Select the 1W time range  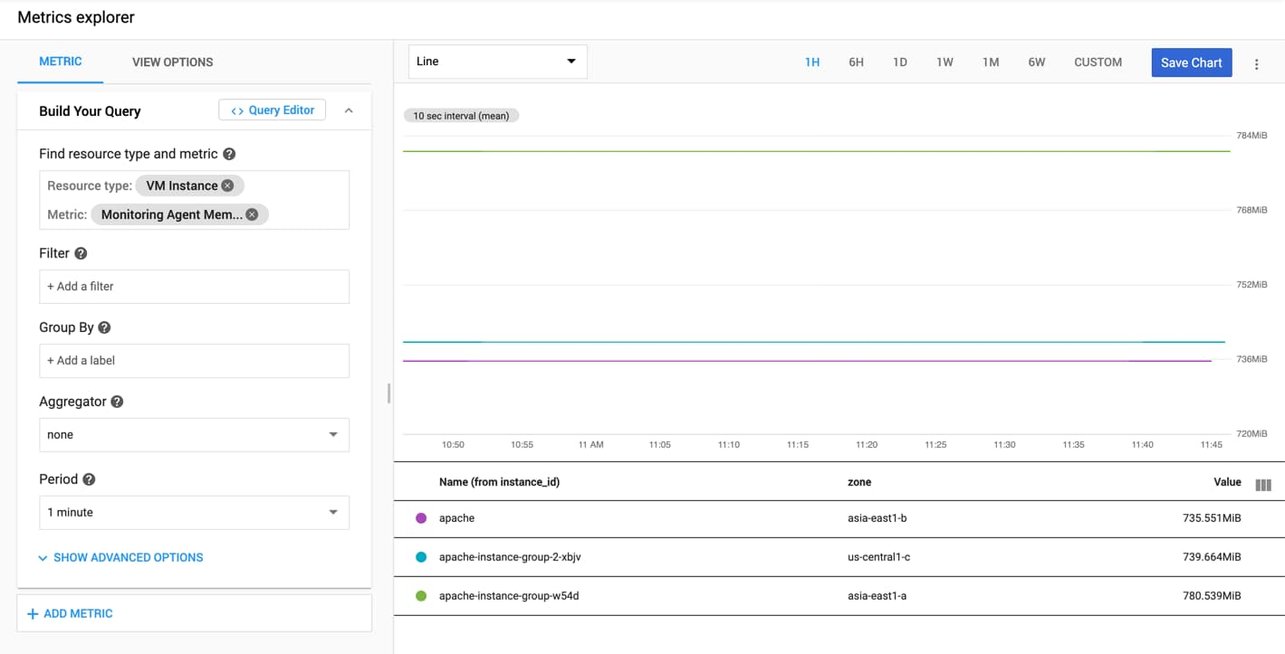tap(945, 62)
